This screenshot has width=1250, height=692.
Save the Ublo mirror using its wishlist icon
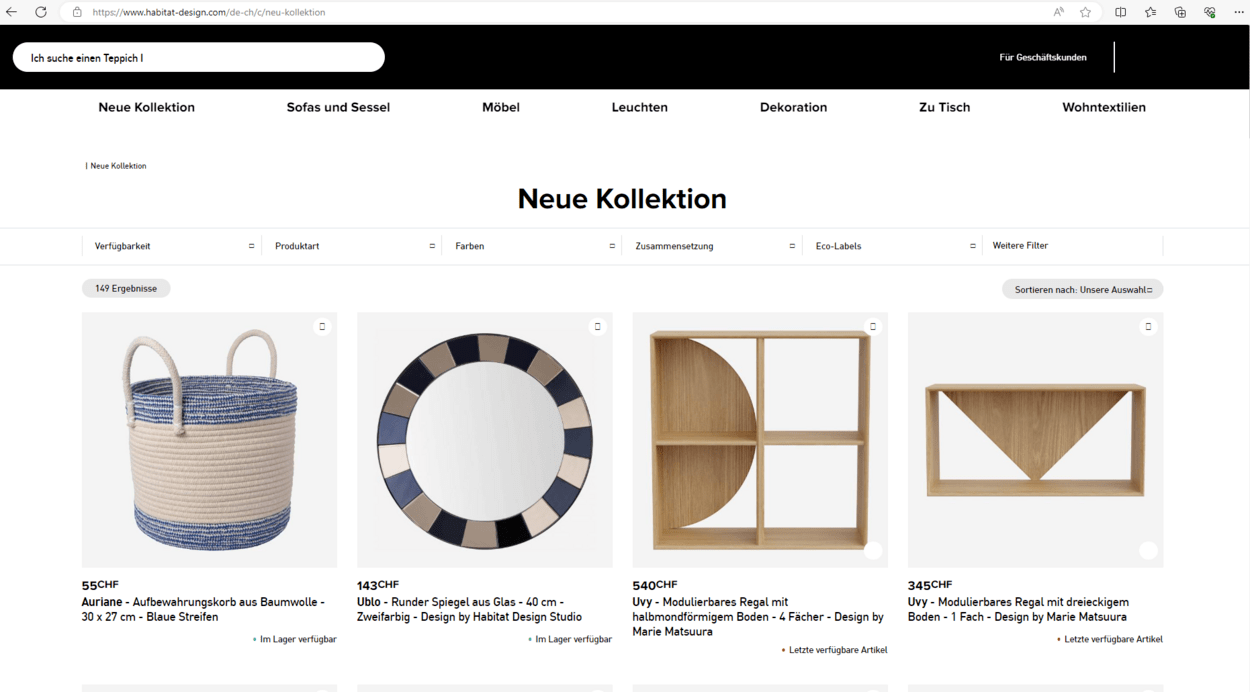coord(598,326)
